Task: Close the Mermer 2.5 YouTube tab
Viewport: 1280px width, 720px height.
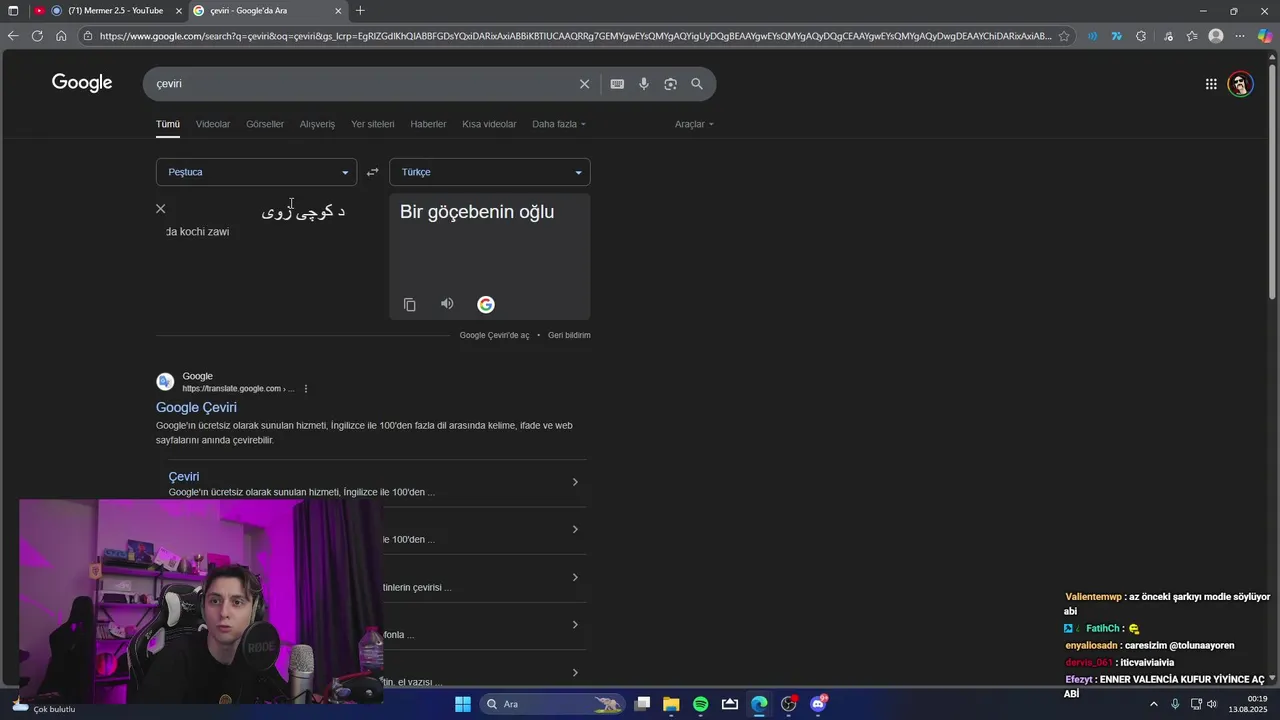Action: click(x=179, y=11)
